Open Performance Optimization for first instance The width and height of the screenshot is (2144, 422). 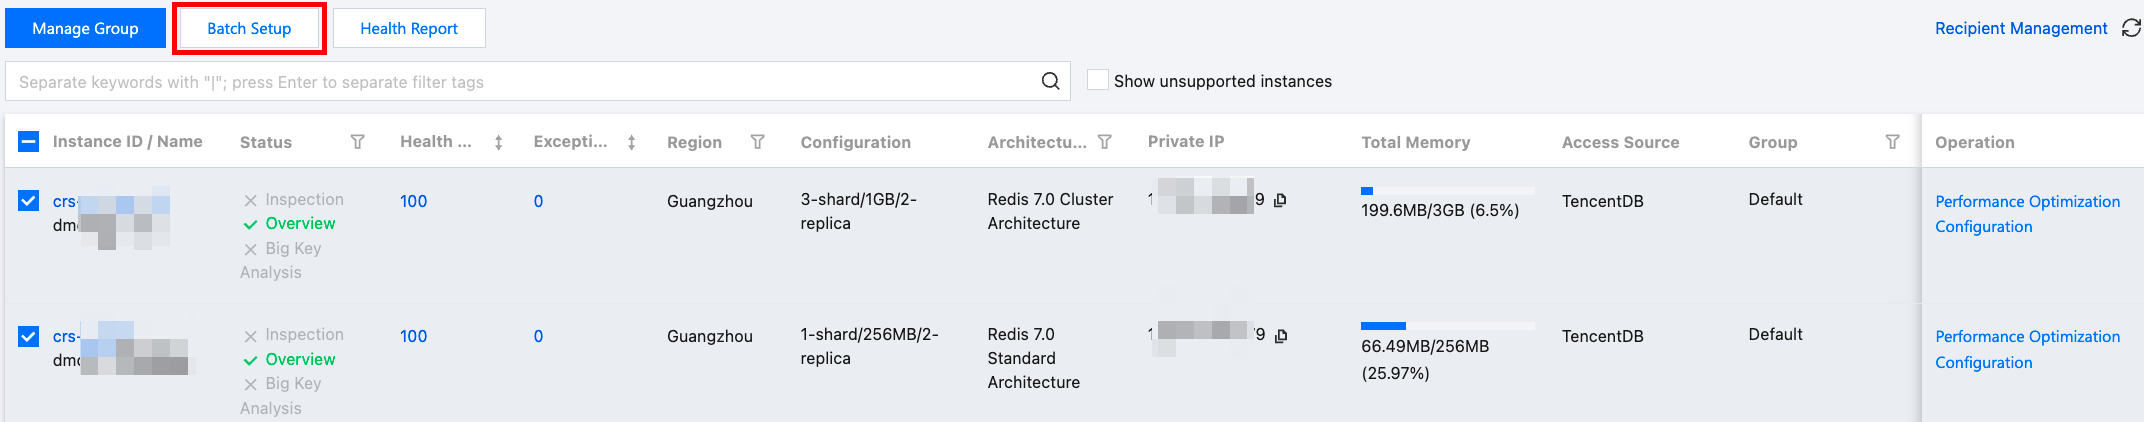tap(2027, 201)
